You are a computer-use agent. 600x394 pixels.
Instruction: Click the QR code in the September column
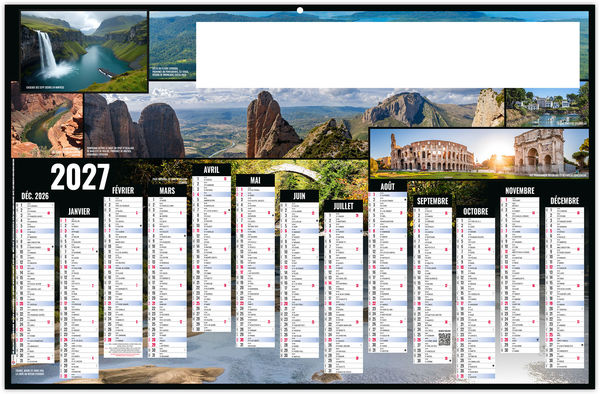pyautogui.click(x=444, y=339)
